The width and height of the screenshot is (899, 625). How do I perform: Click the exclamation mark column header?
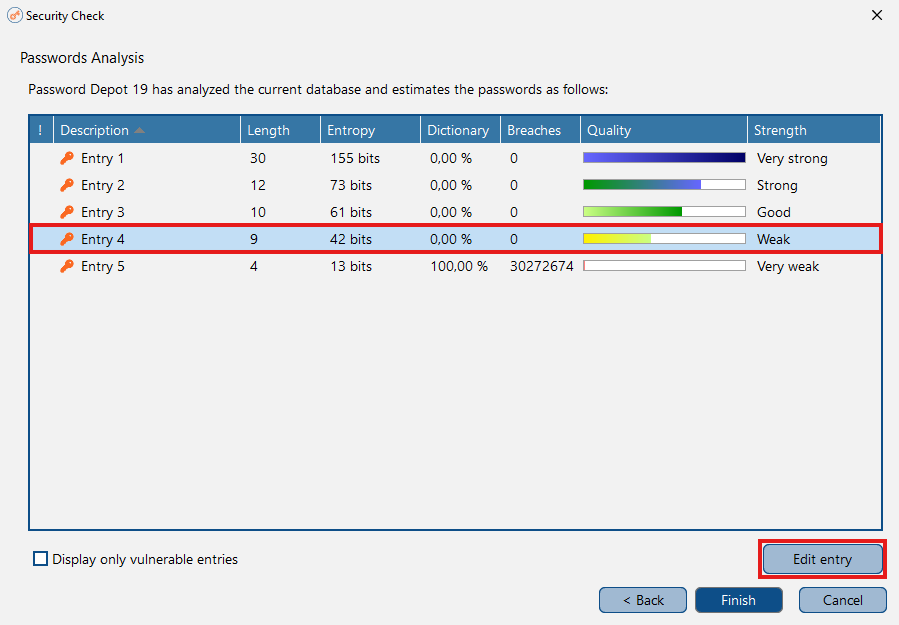41,130
